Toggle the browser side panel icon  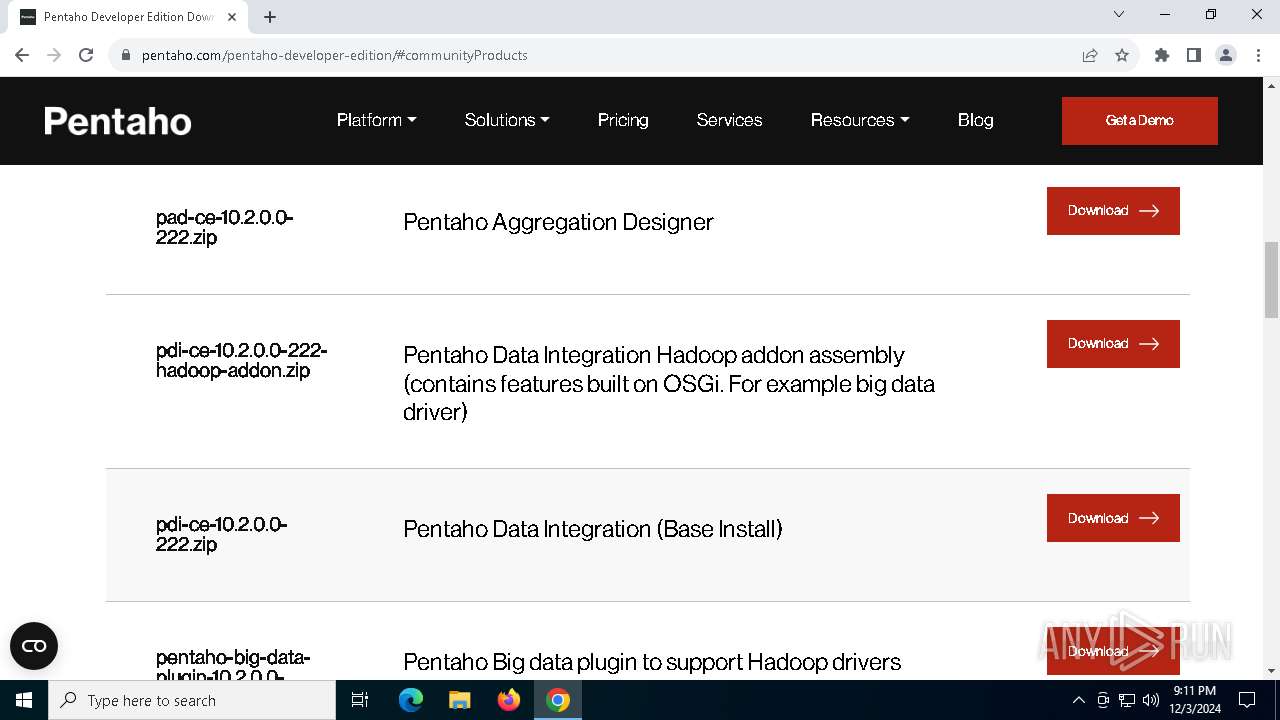pyautogui.click(x=1194, y=55)
